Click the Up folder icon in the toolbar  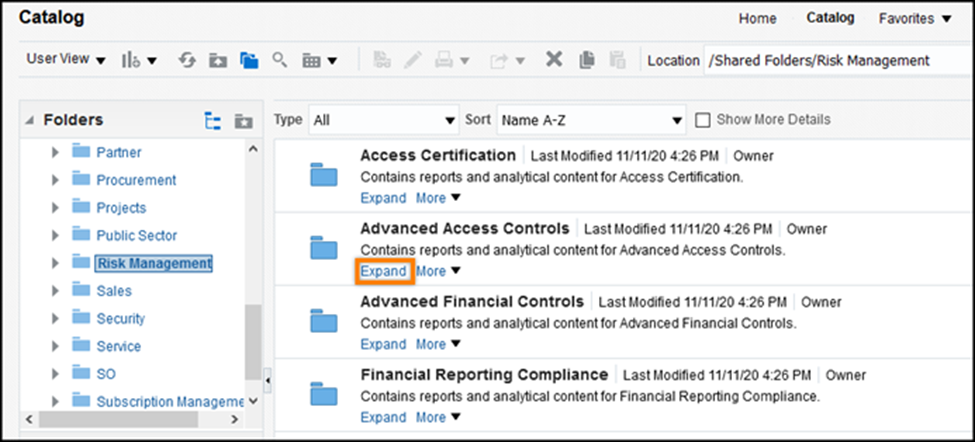coord(218,60)
